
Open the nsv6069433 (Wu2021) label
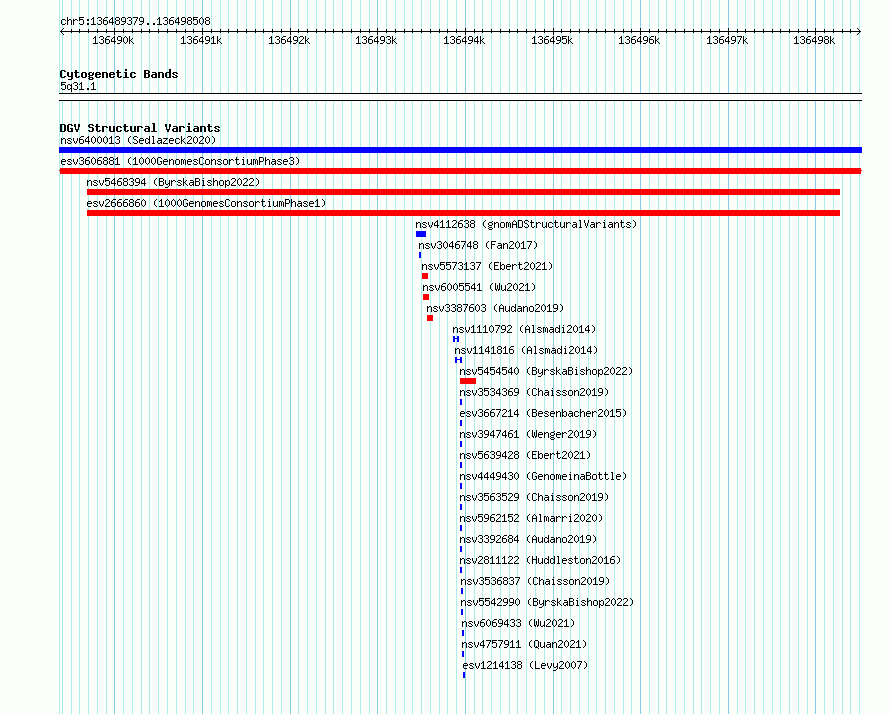pyautogui.click(x=518, y=623)
